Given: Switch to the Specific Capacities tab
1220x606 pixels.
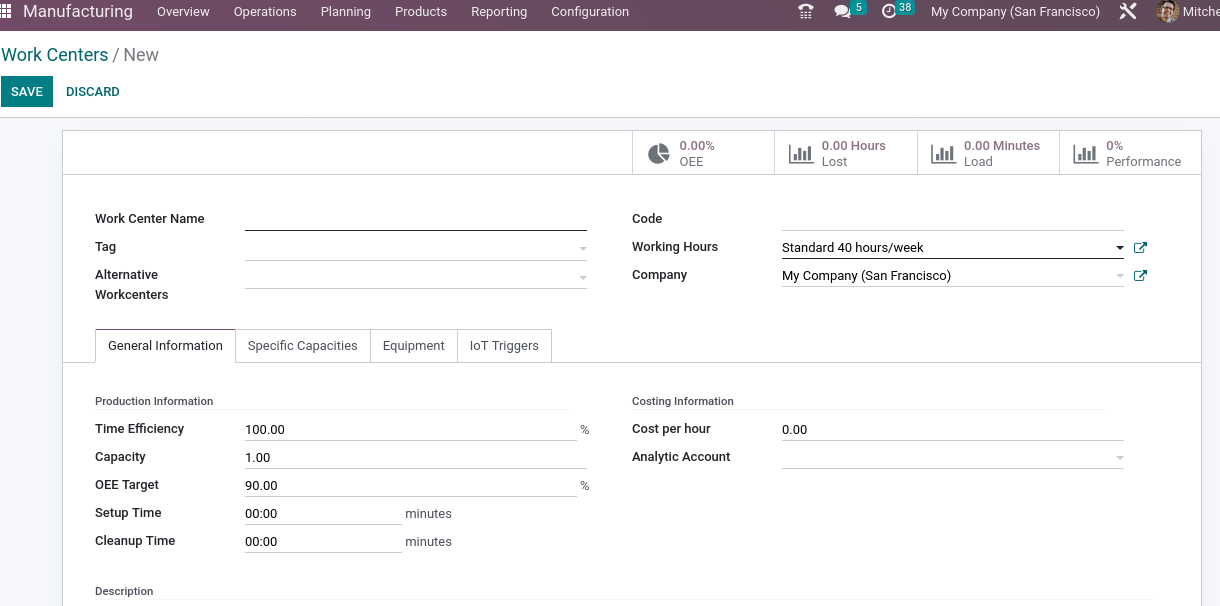Looking at the screenshot, I should [303, 346].
